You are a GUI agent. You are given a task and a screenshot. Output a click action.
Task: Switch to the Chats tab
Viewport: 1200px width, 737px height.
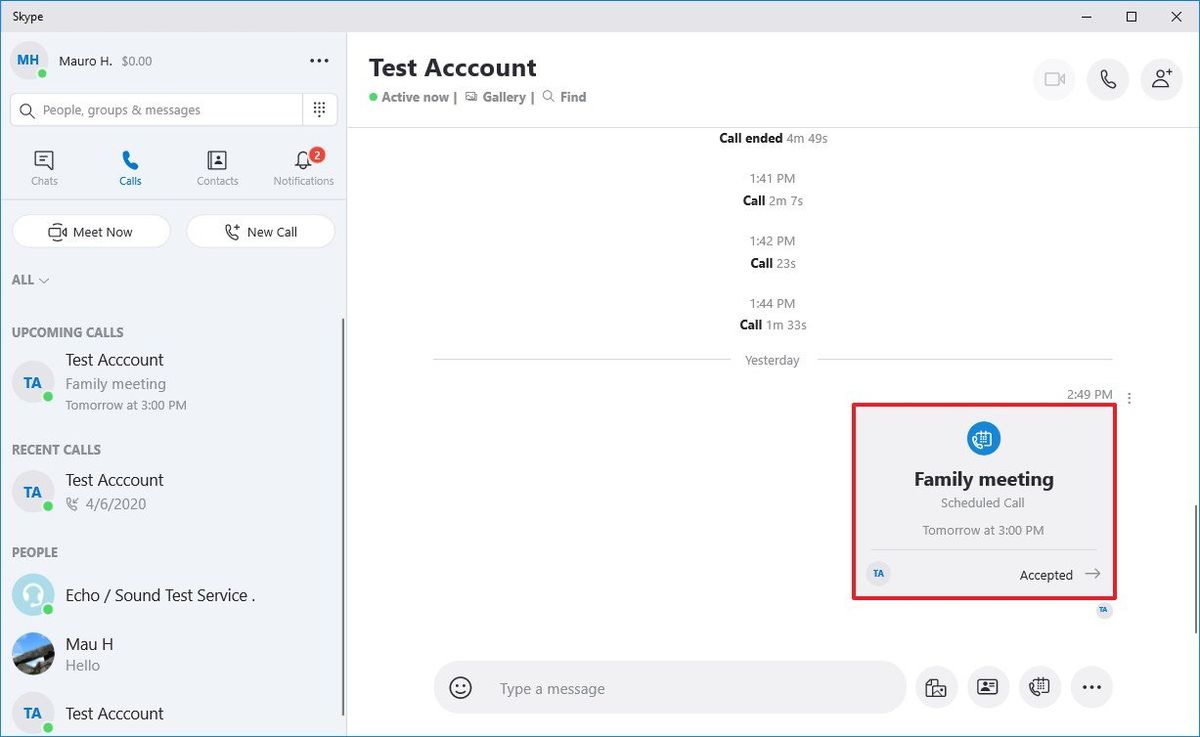(44, 166)
